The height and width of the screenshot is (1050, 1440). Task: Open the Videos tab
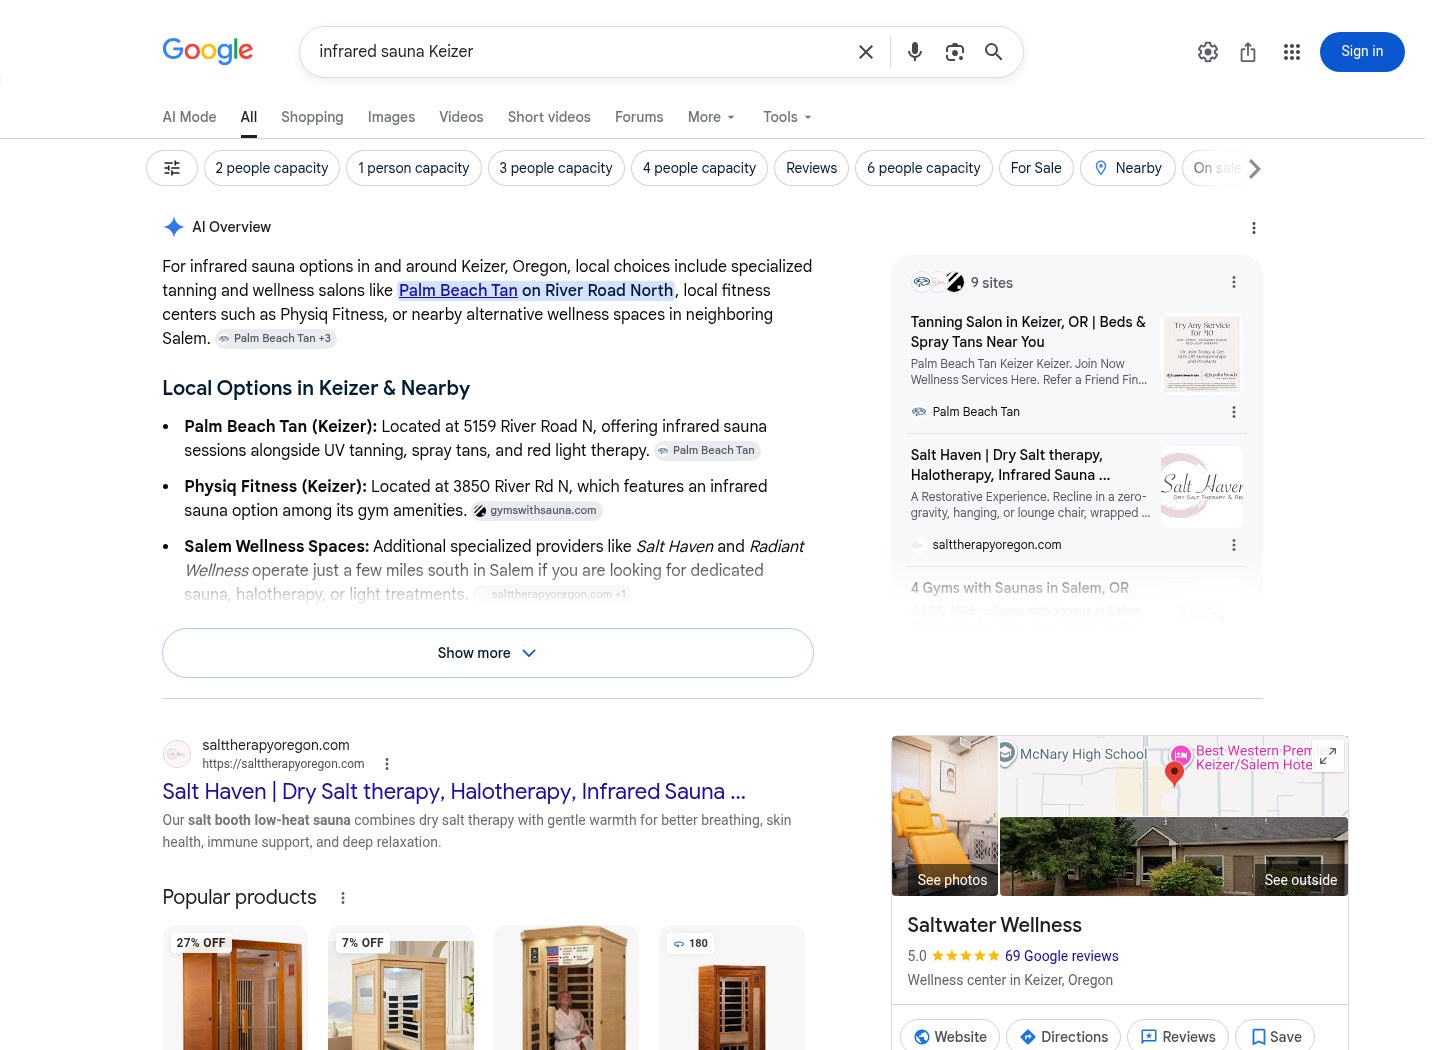click(x=461, y=117)
